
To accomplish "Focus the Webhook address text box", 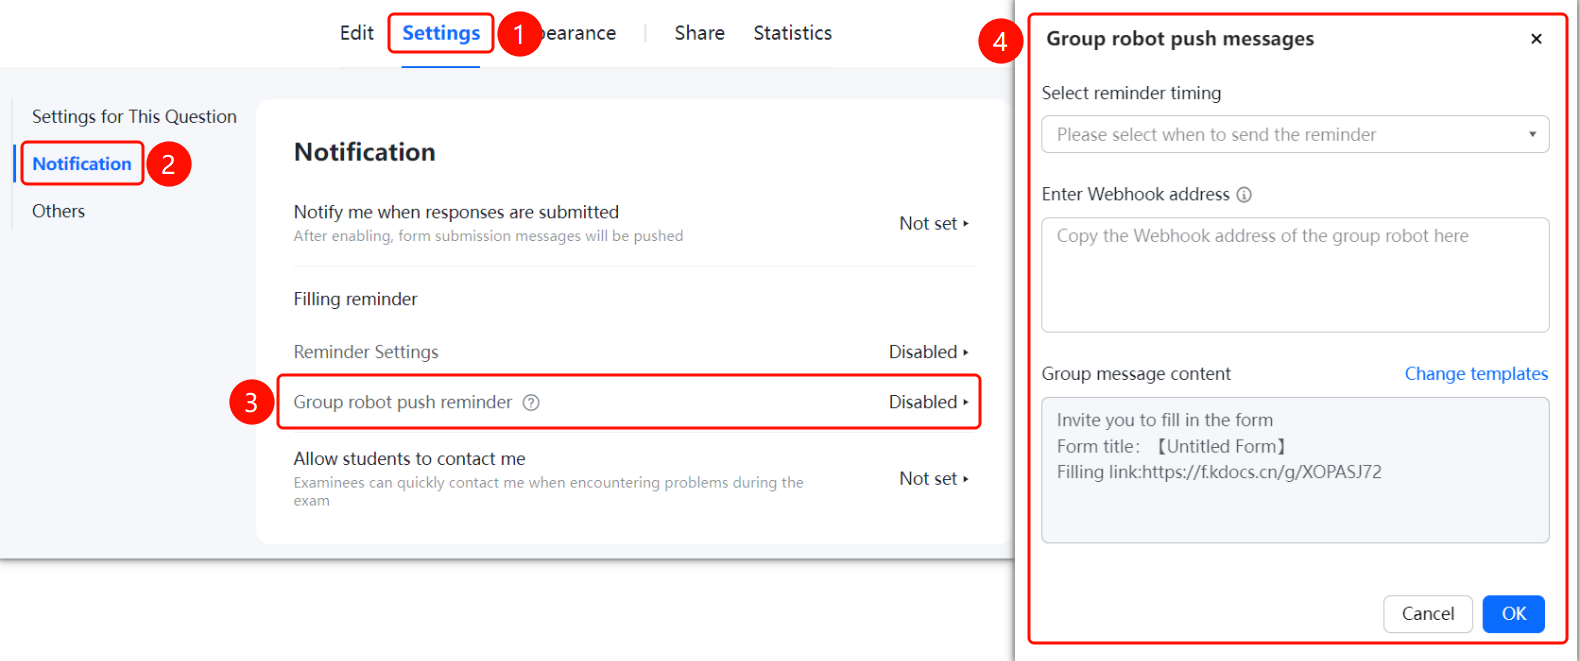I will click(1295, 275).
